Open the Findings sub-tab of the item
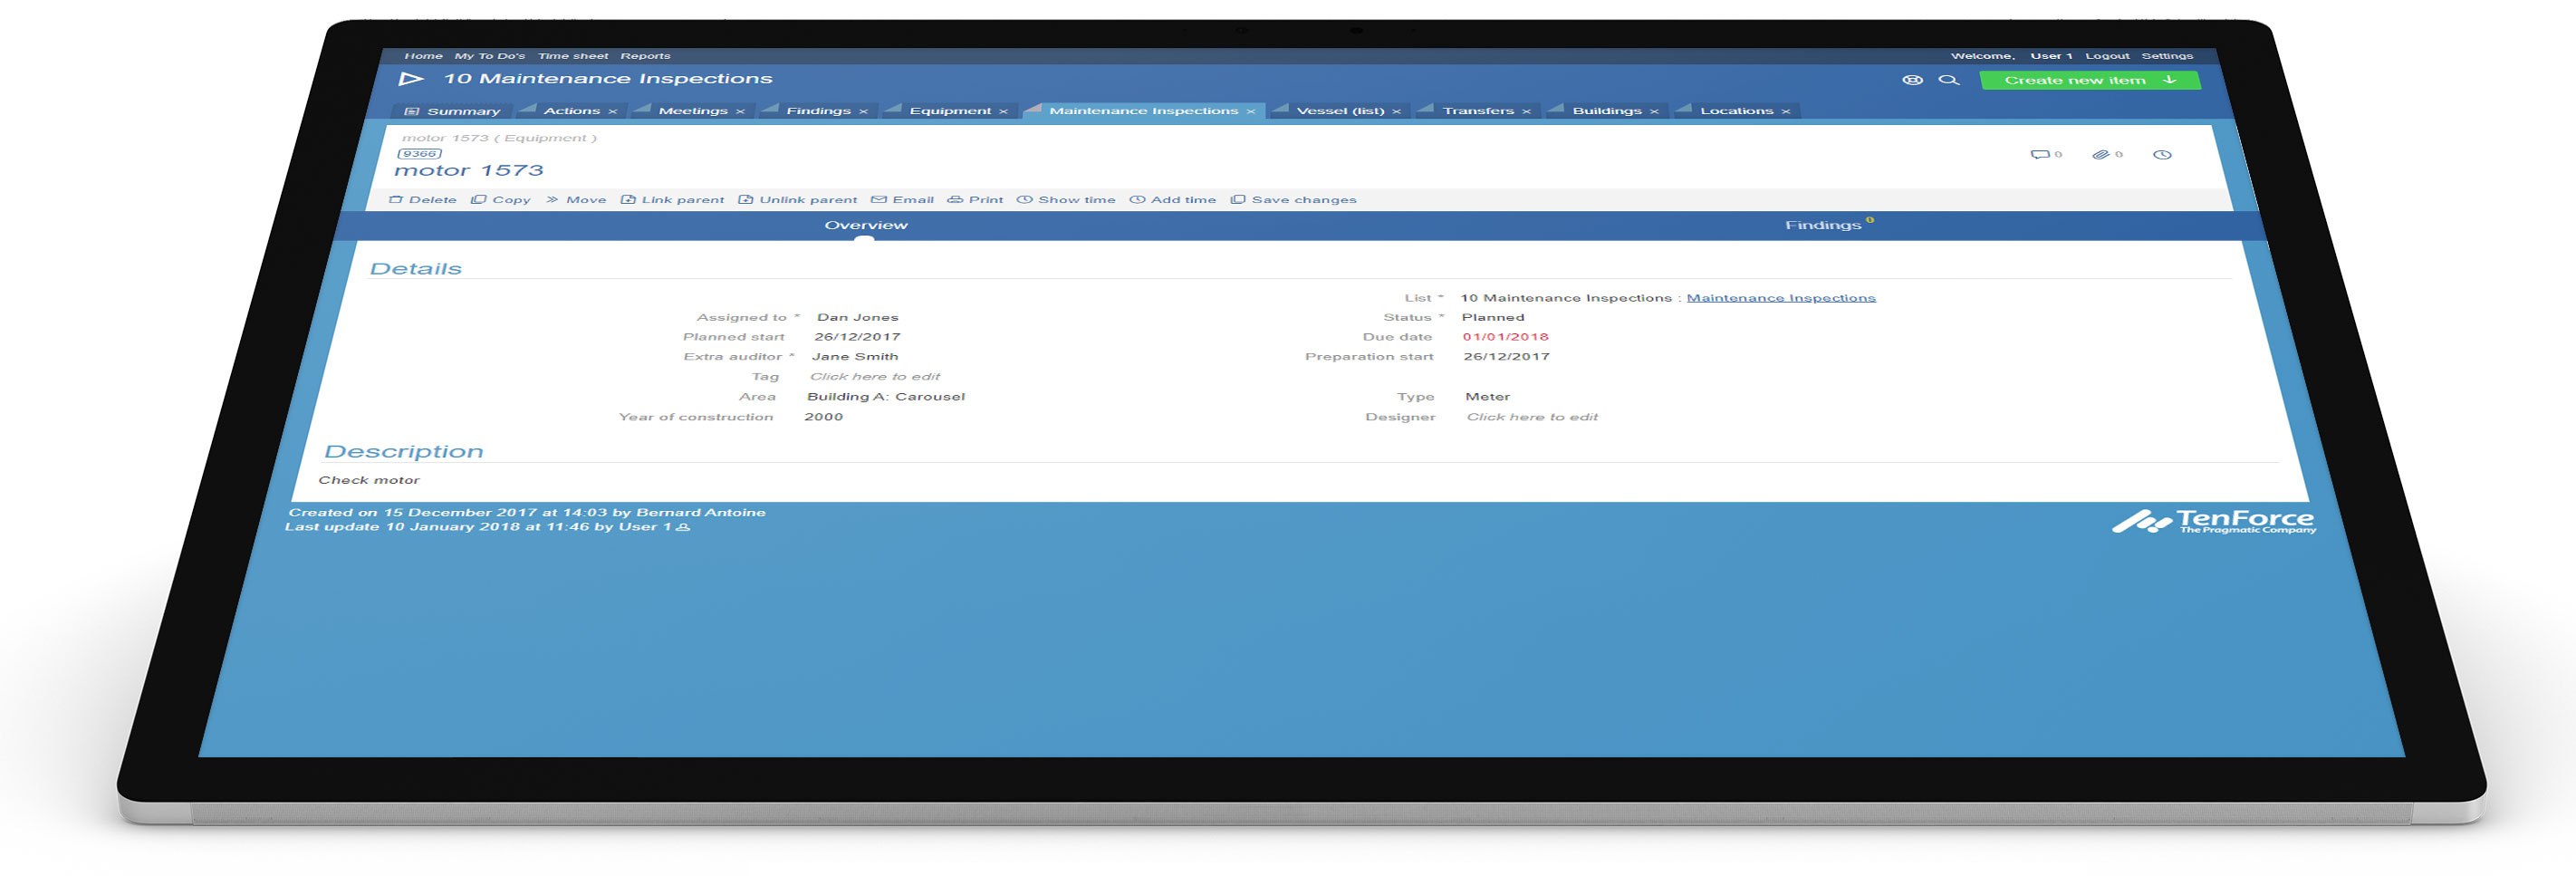Screen dimensions: 2576x876 (x=1822, y=225)
